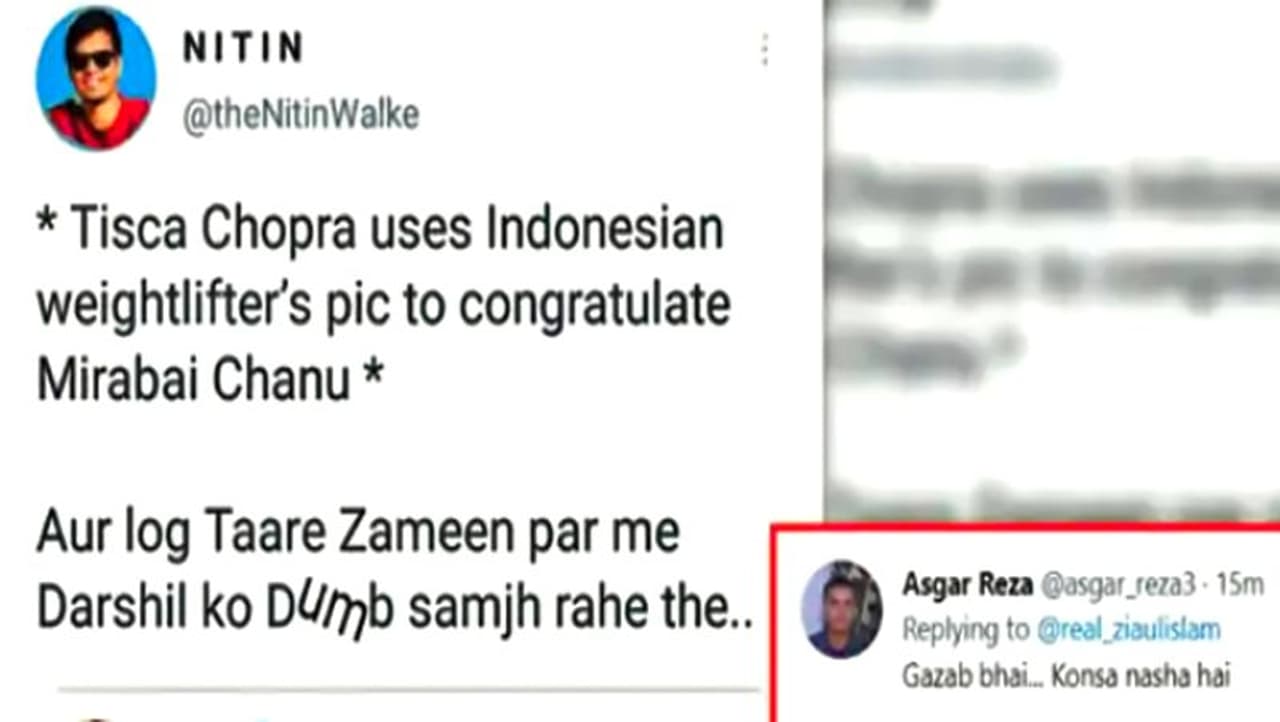Select the 'Mirabai Chanu' text line
Image resolution: width=1280 pixels, height=722 pixels.
click(208, 382)
